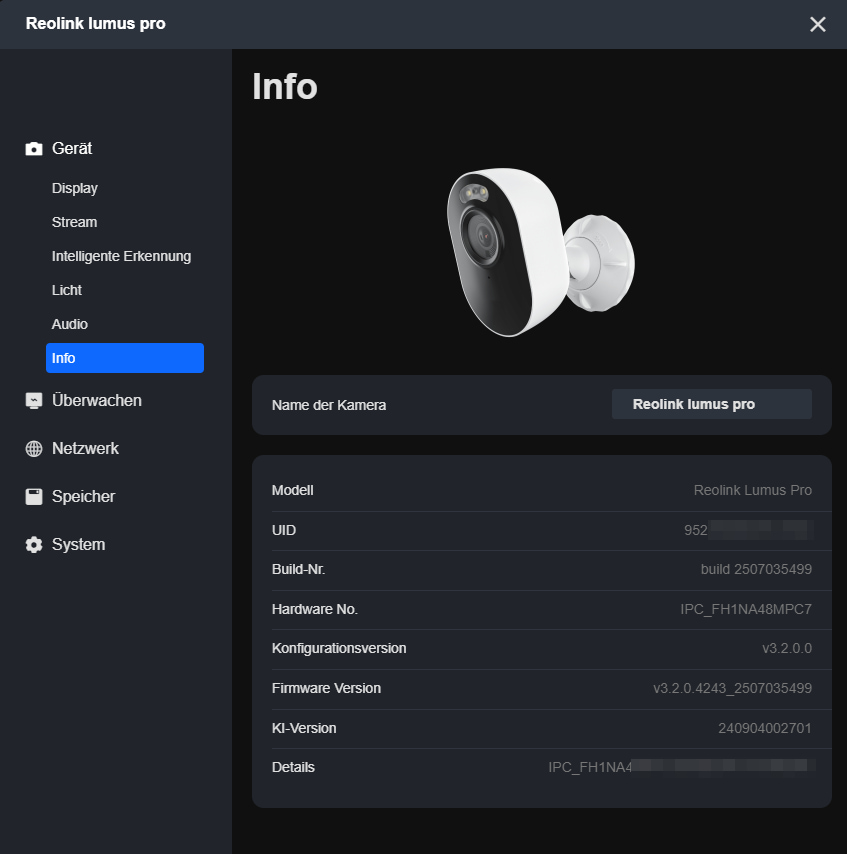
Task: Click the UID value starting with 952
Action: click(748, 530)
